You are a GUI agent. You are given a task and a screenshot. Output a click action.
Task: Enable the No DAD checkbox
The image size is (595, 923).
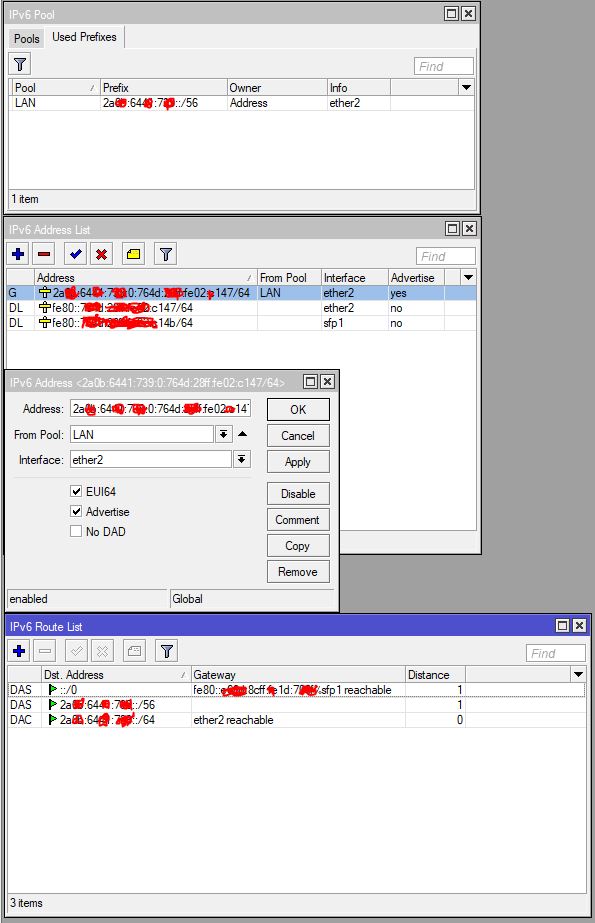[x=76, y=531]
